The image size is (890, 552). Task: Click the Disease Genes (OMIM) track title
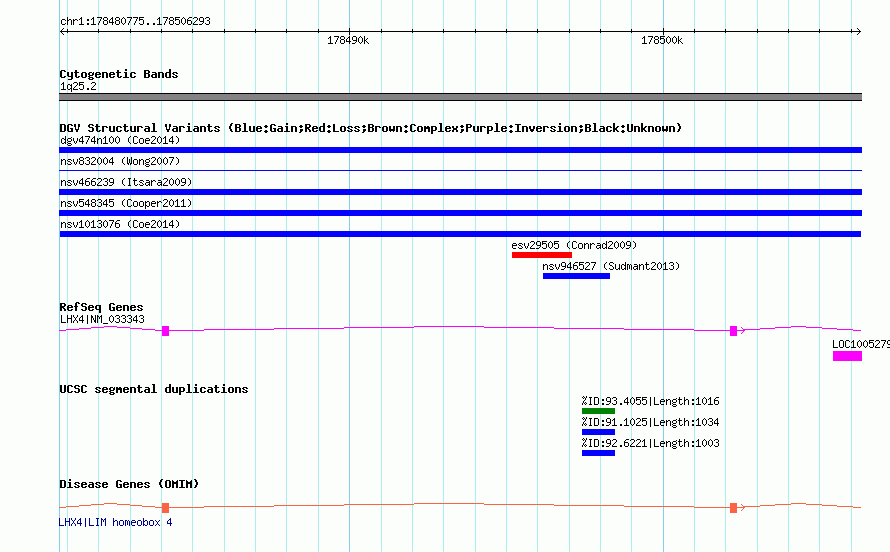(129, 484)
